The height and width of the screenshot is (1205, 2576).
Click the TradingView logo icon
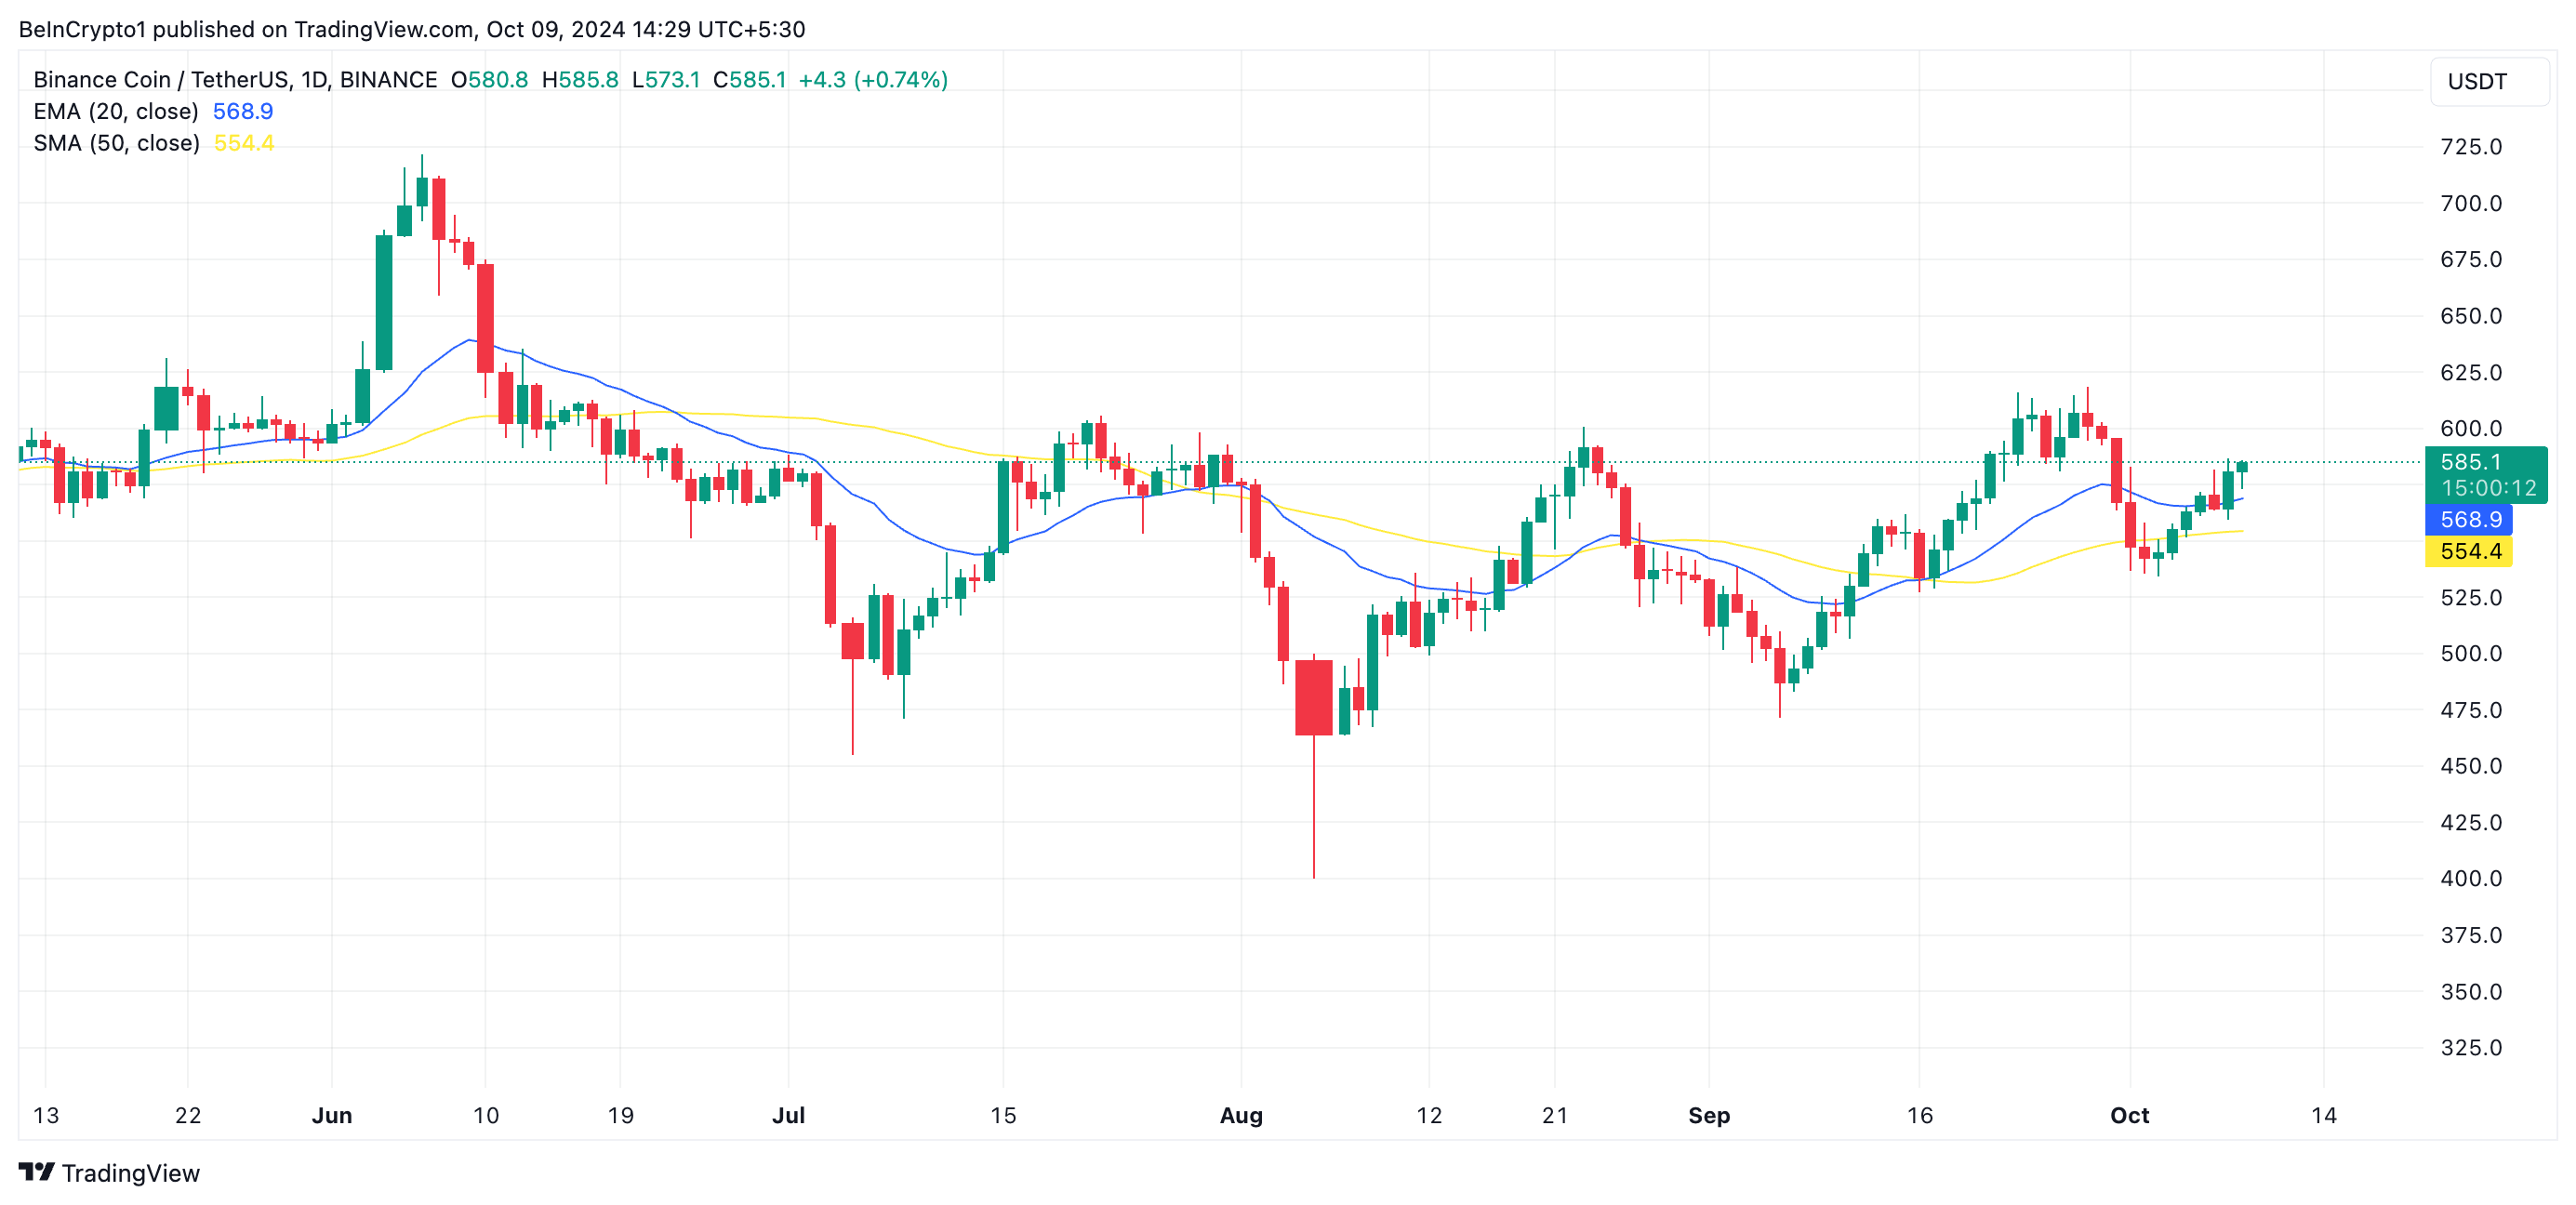point(36,1171)
